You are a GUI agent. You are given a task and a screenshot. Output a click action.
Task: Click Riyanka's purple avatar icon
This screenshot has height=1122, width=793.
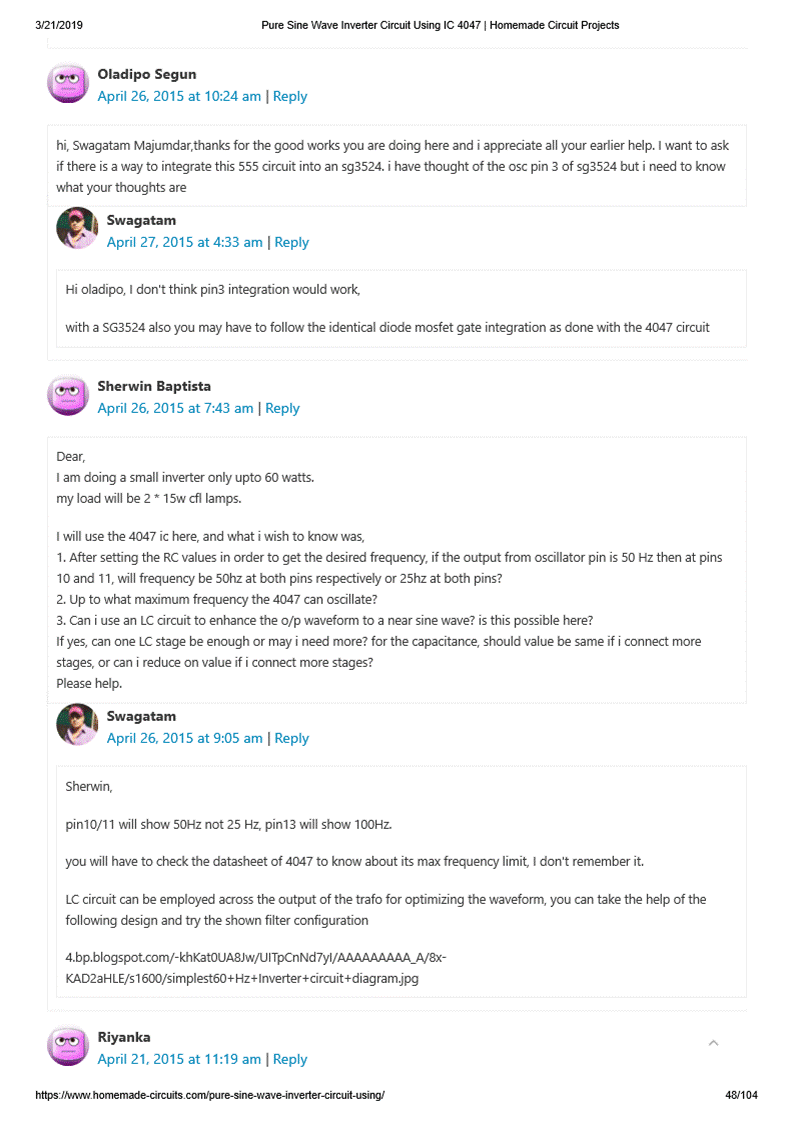coord(68,1047)
